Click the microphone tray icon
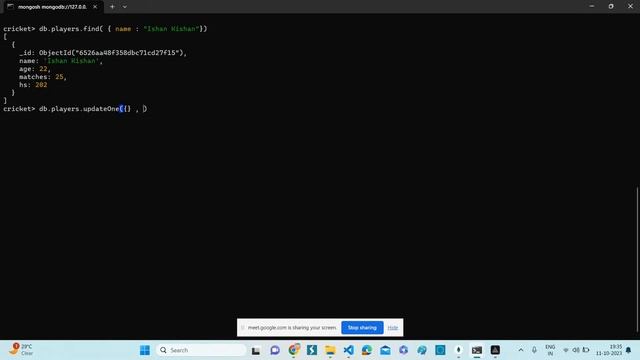Screen dimensions: 640x360 pos(534,350)
